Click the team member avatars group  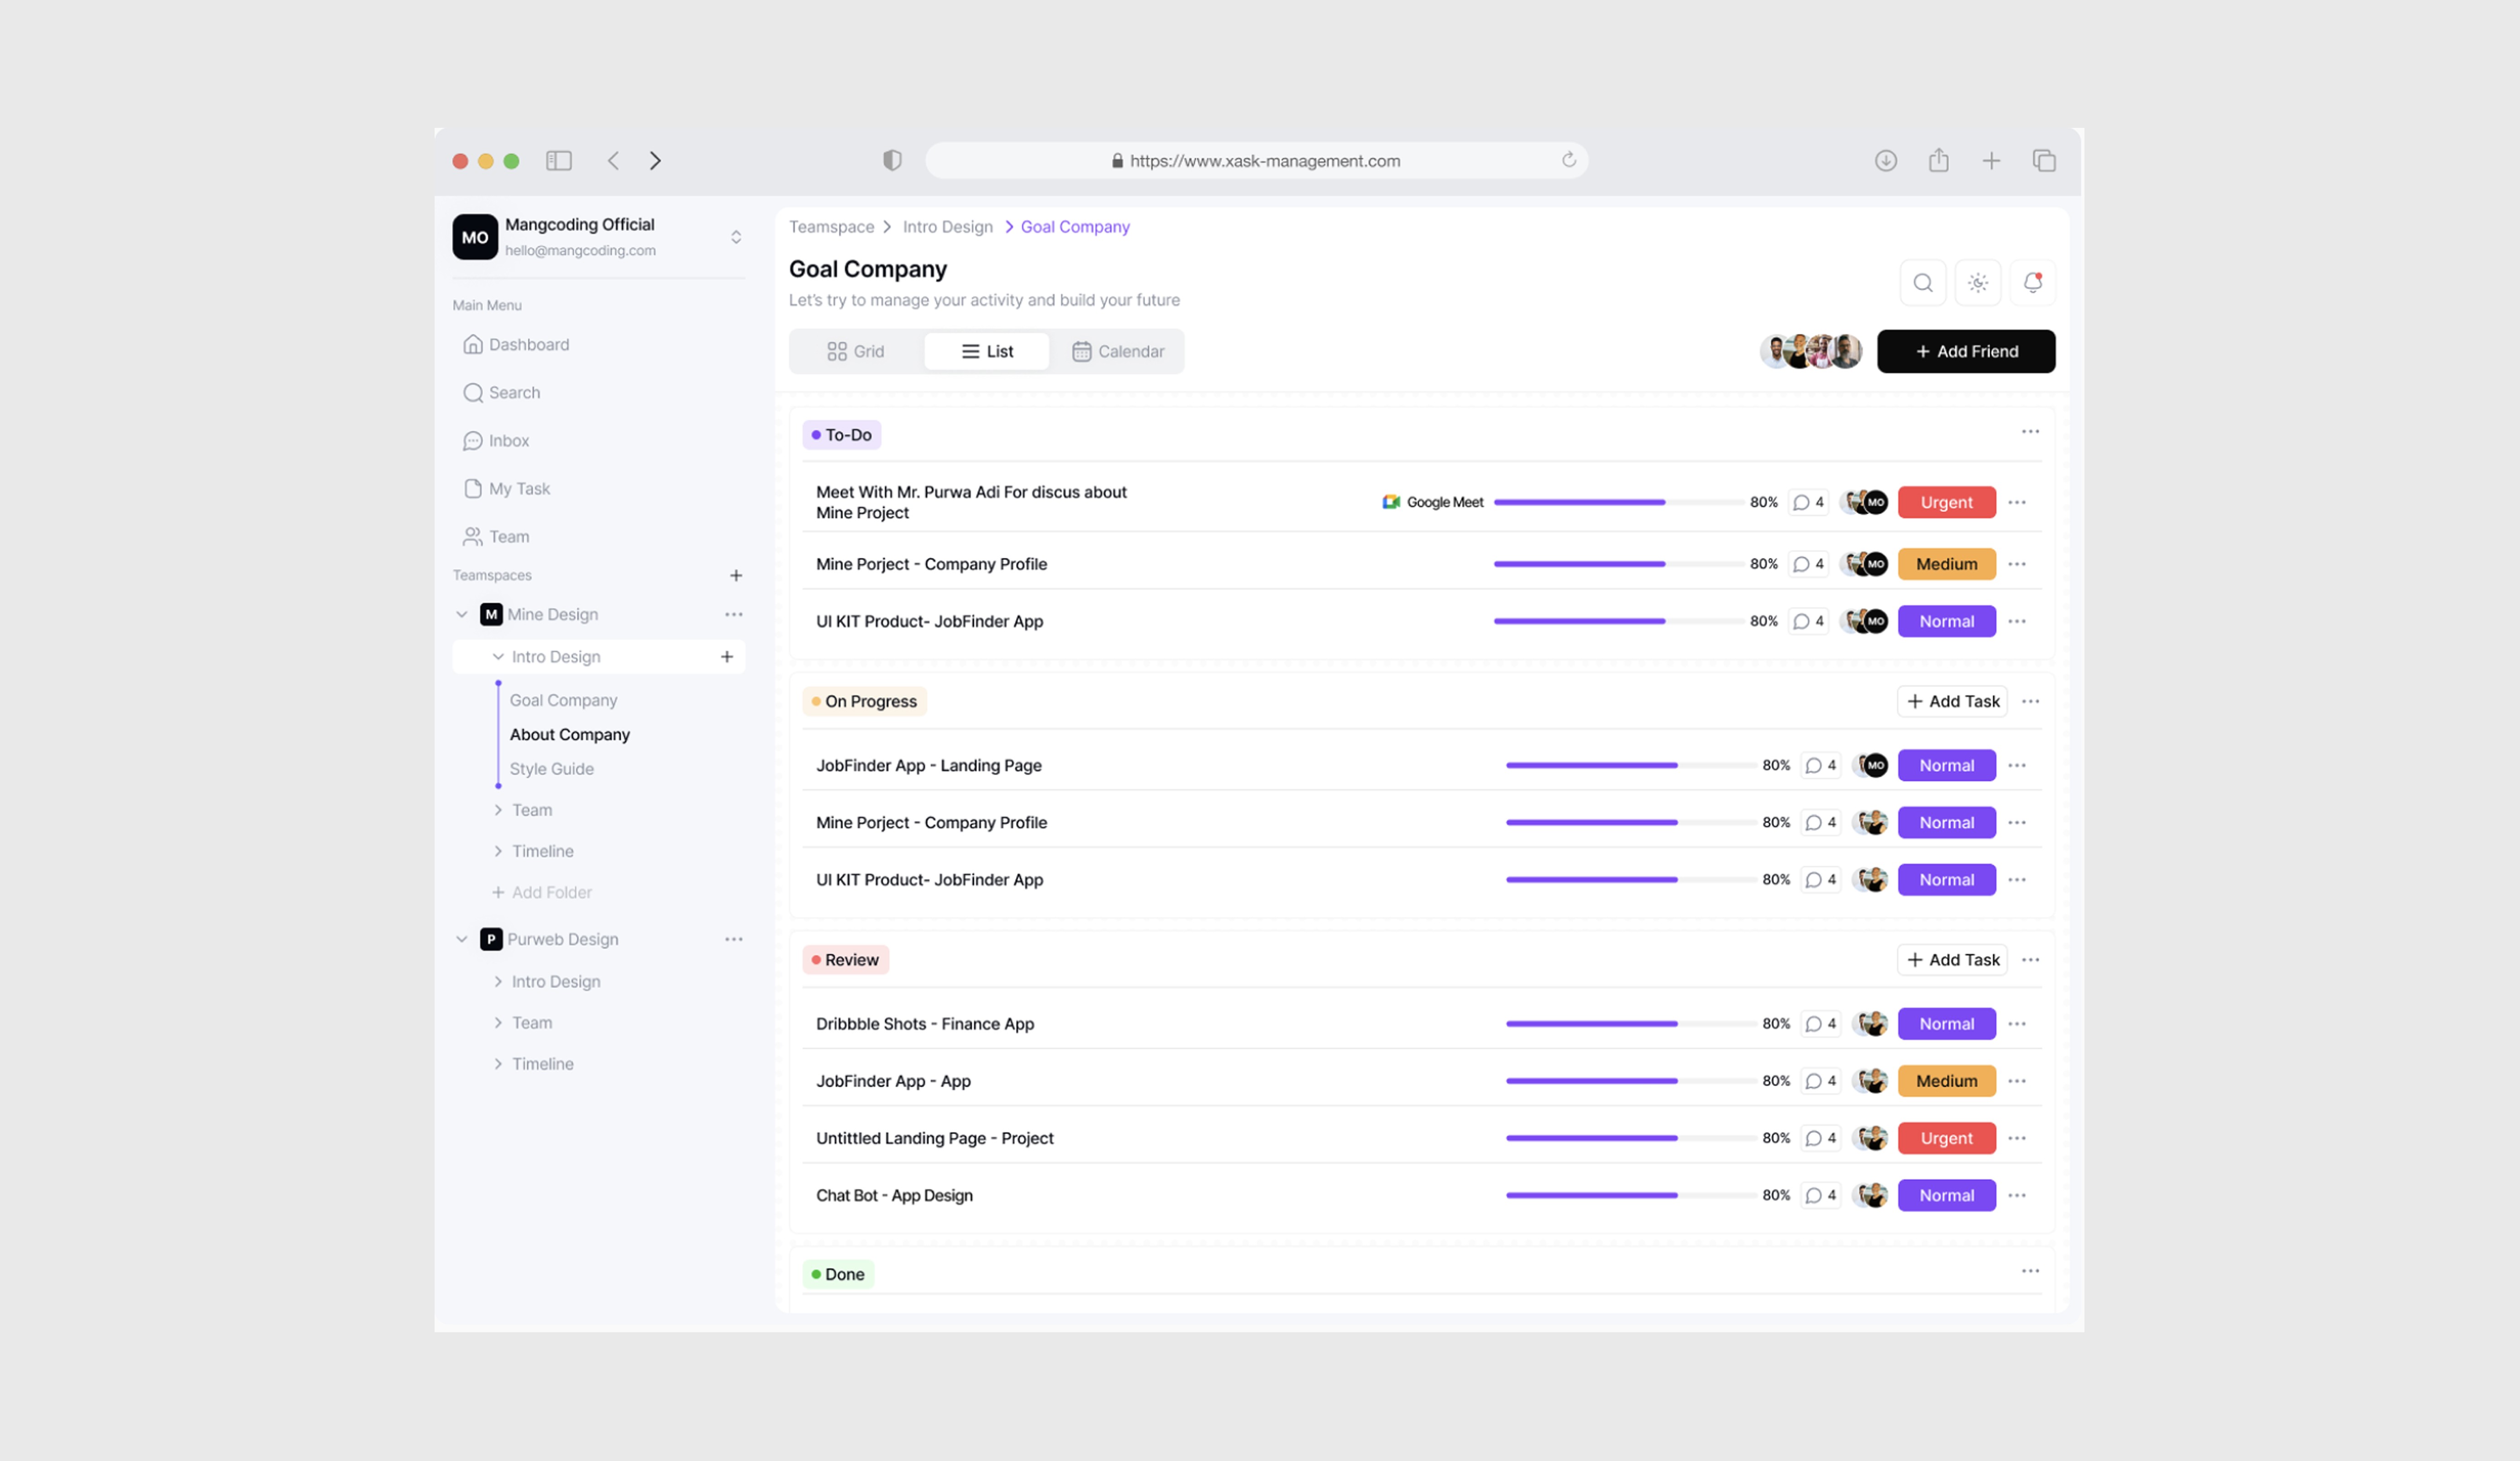point(1811,352)
